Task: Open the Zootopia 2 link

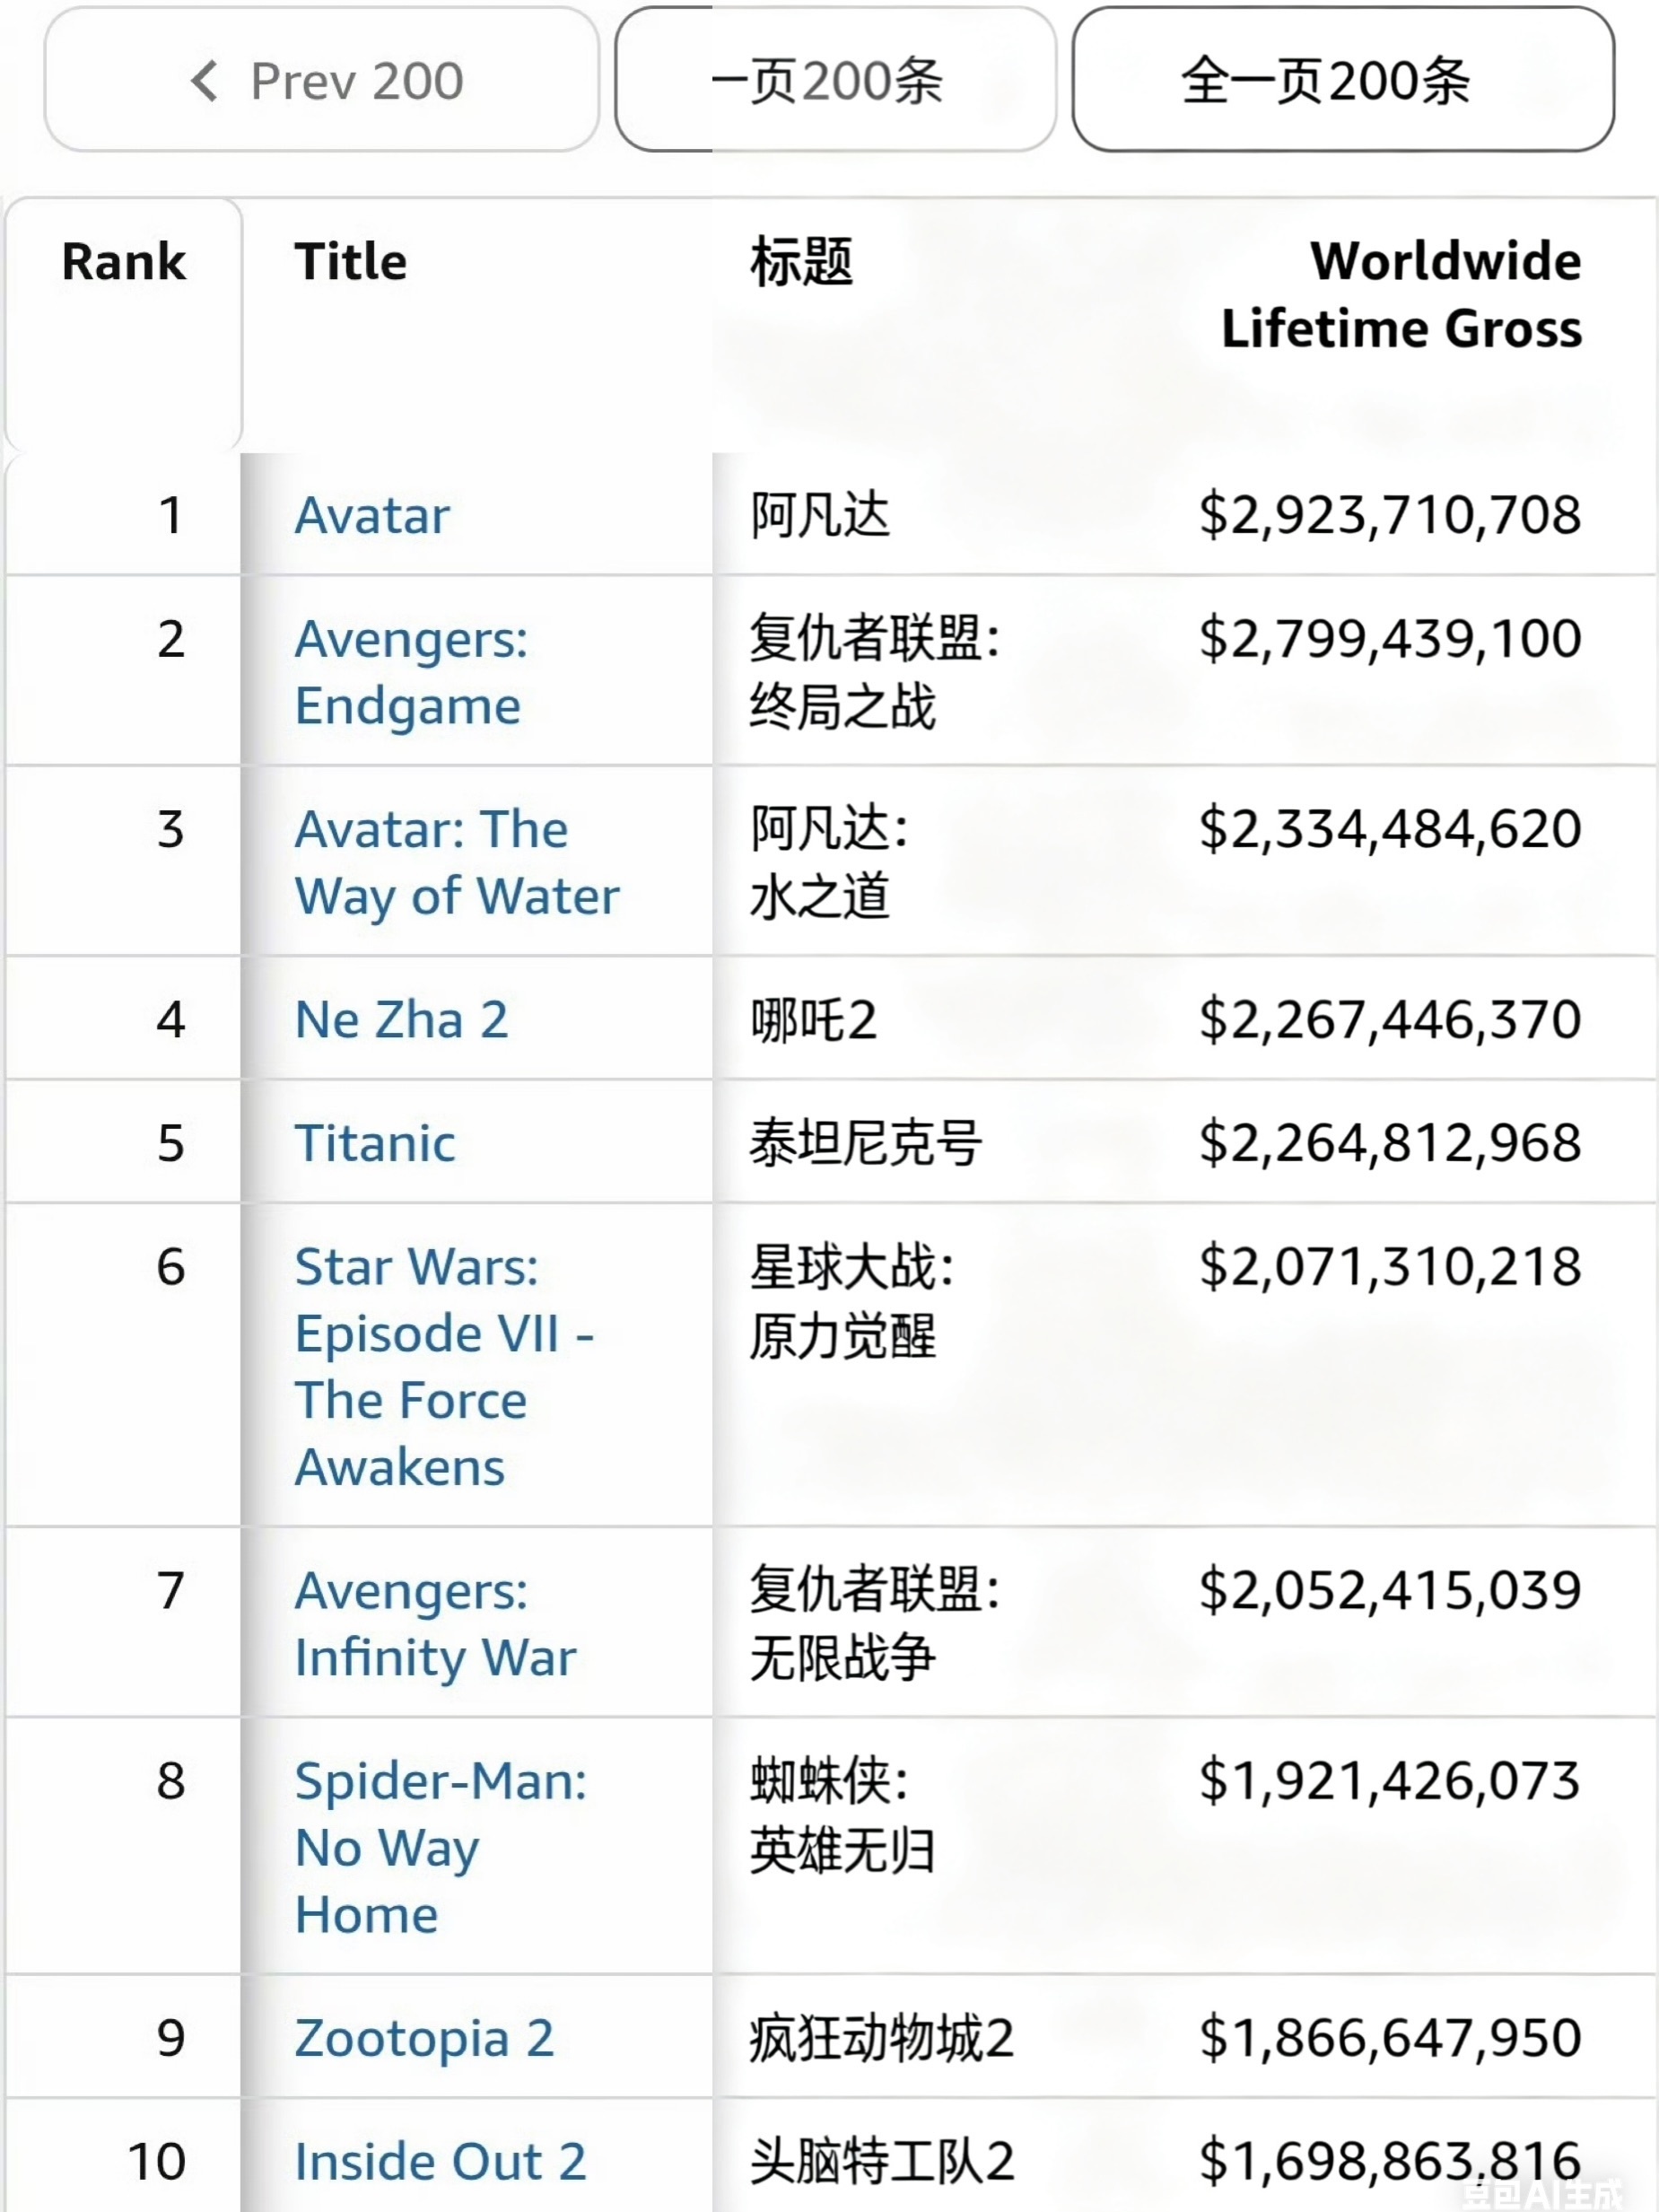Action: pyautogui.click(x=424, y=2038)
